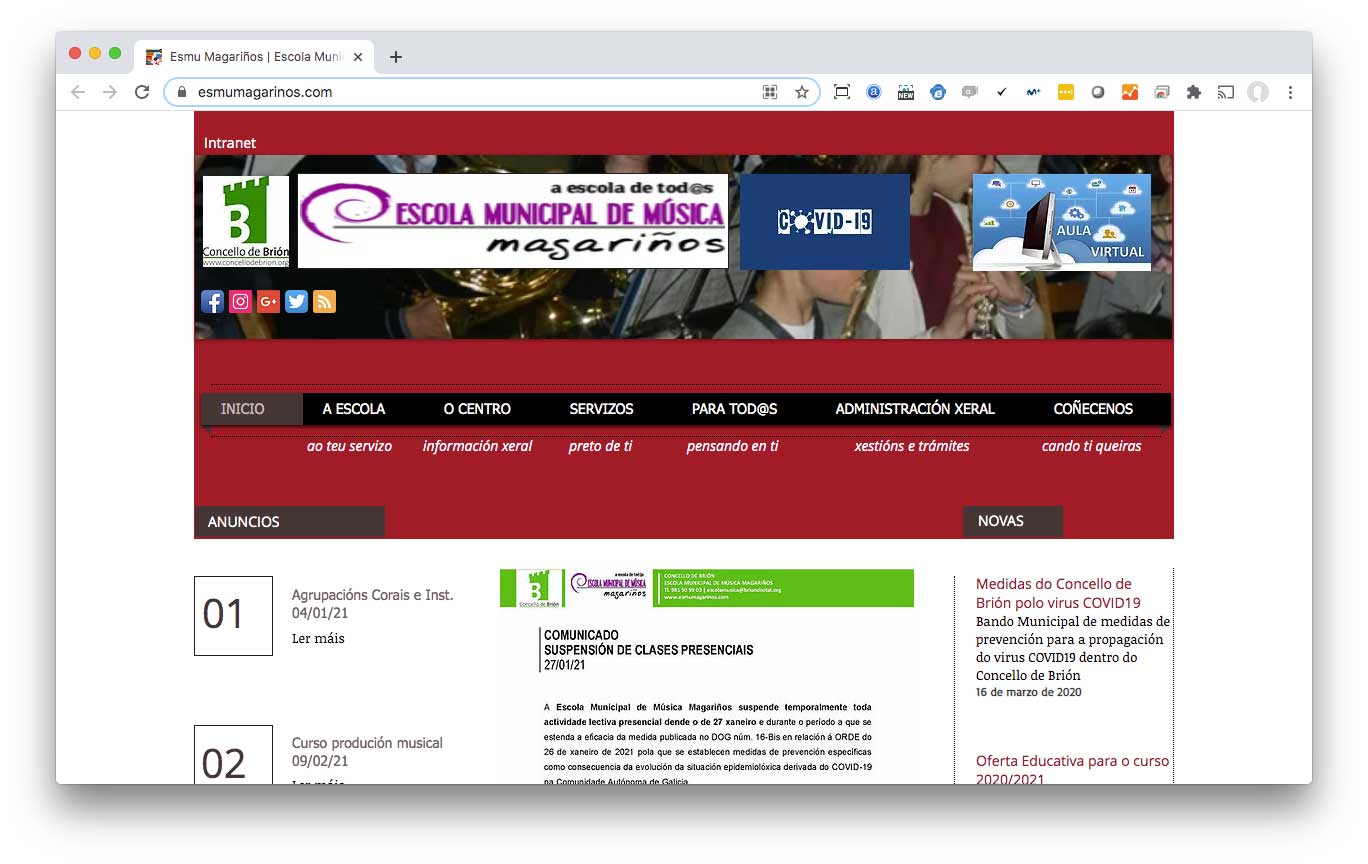Click the ANUNCIOS section header

click(289, 522)
